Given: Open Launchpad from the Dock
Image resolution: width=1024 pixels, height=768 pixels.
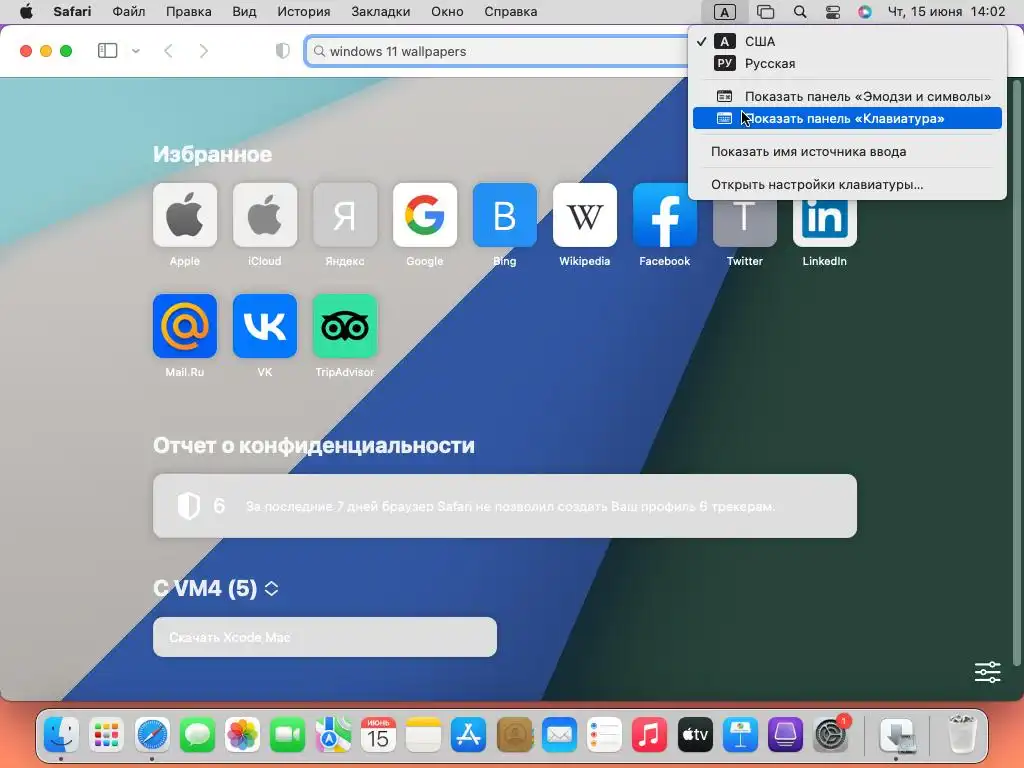Looking at the screenshot, I should point(106,735).
